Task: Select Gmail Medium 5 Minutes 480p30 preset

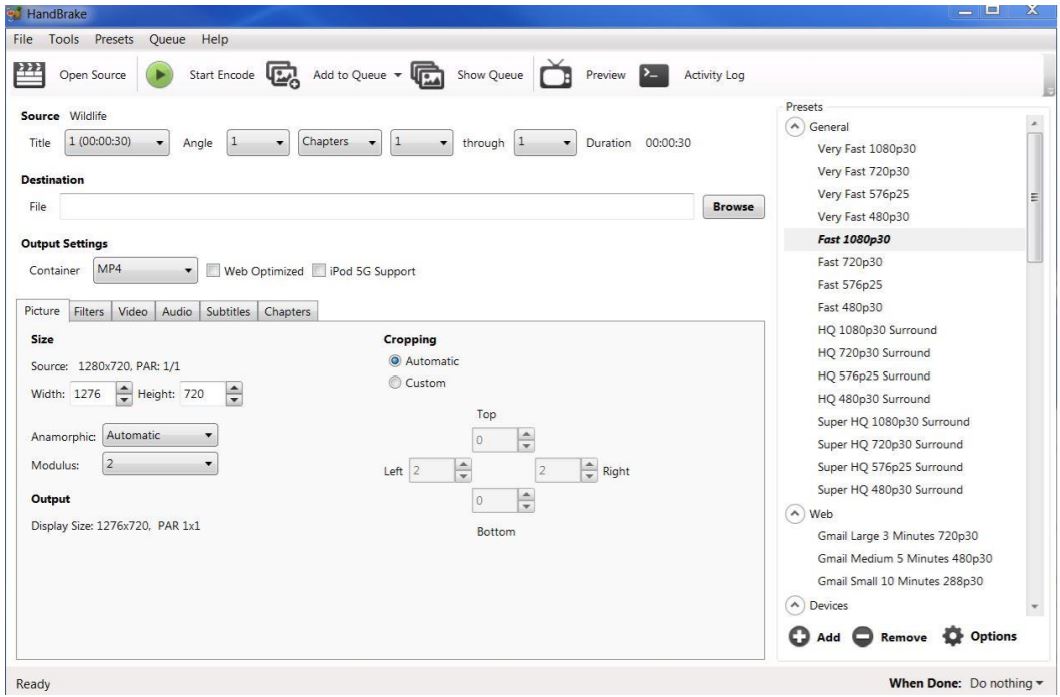Action: pyautogui.click(x=905, y=558)
